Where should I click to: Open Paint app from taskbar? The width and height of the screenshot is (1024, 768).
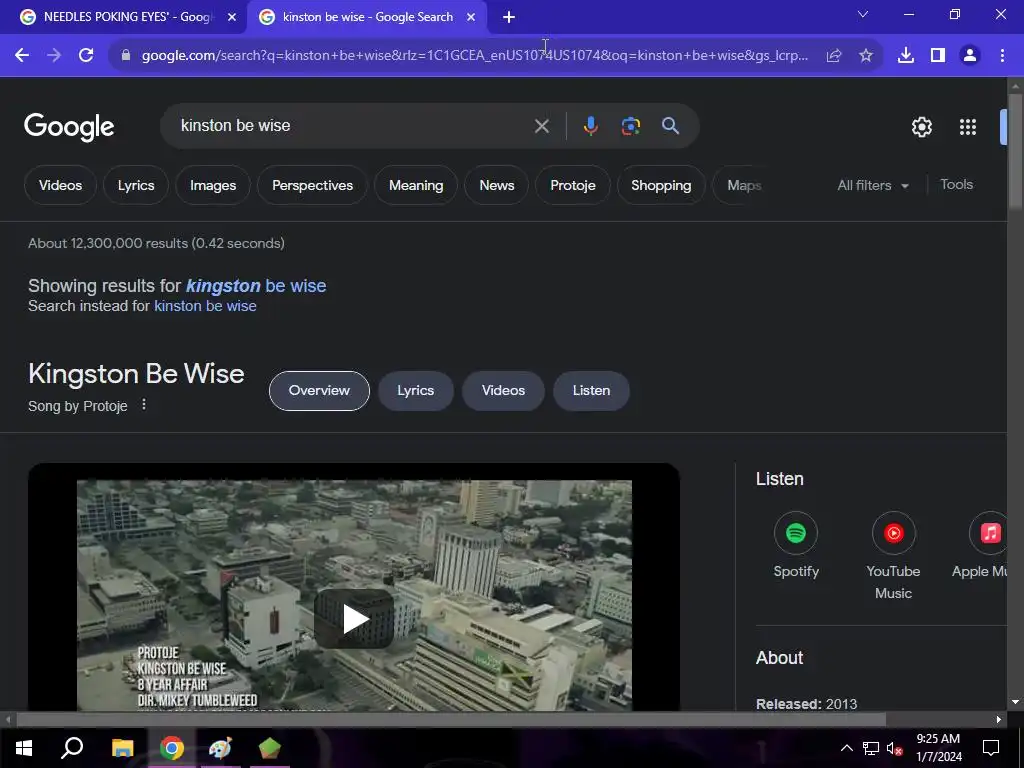(x=221, y=748)
